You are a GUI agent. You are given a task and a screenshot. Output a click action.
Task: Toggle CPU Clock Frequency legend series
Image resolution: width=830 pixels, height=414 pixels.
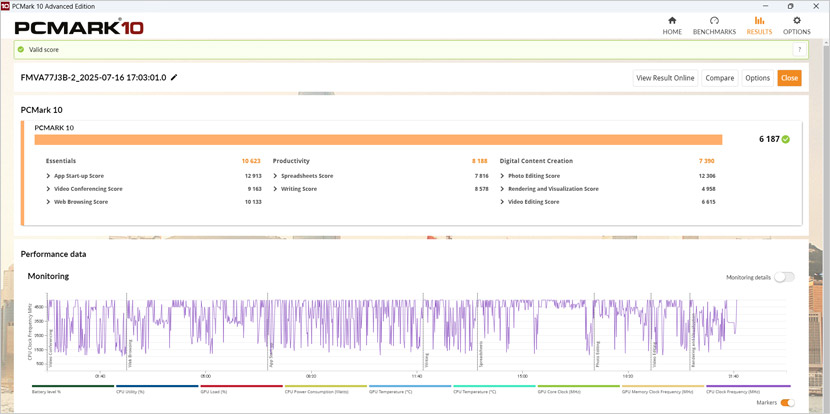[748, 389]
